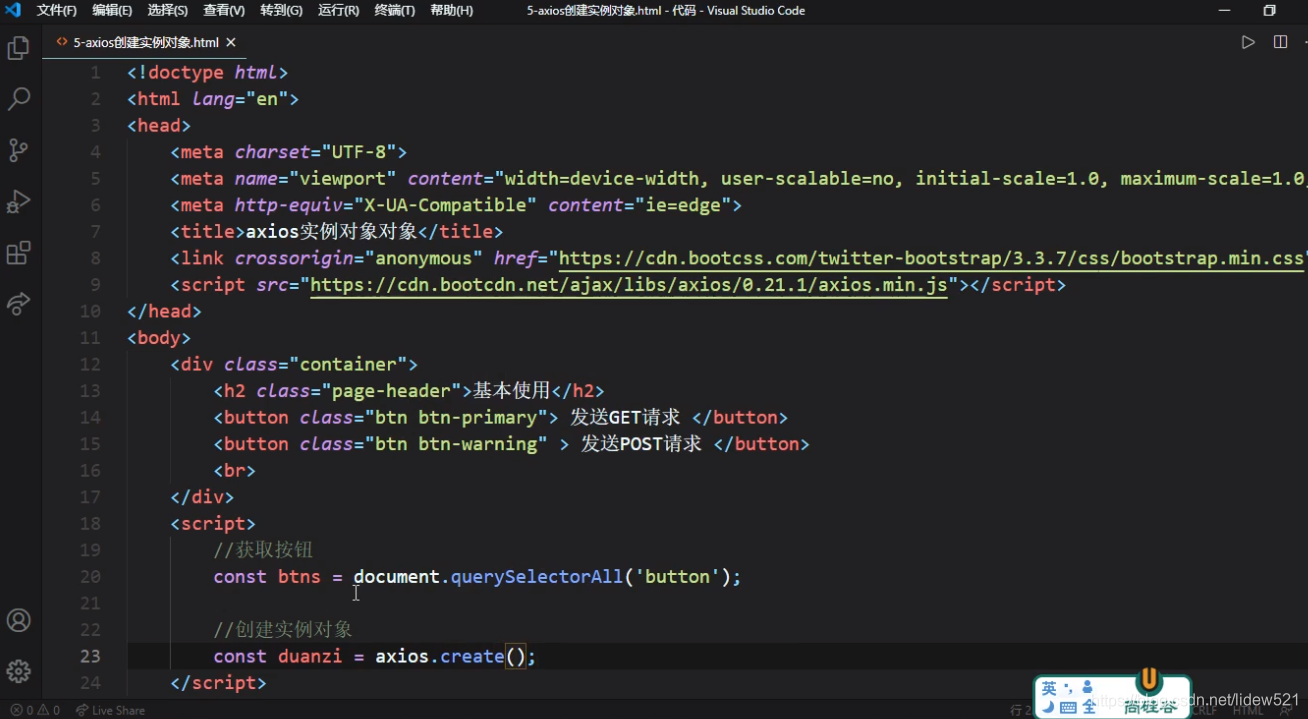
Task: Open the Explorer view in activity bar
Action: pyautogui.click(x=18, y=48)
